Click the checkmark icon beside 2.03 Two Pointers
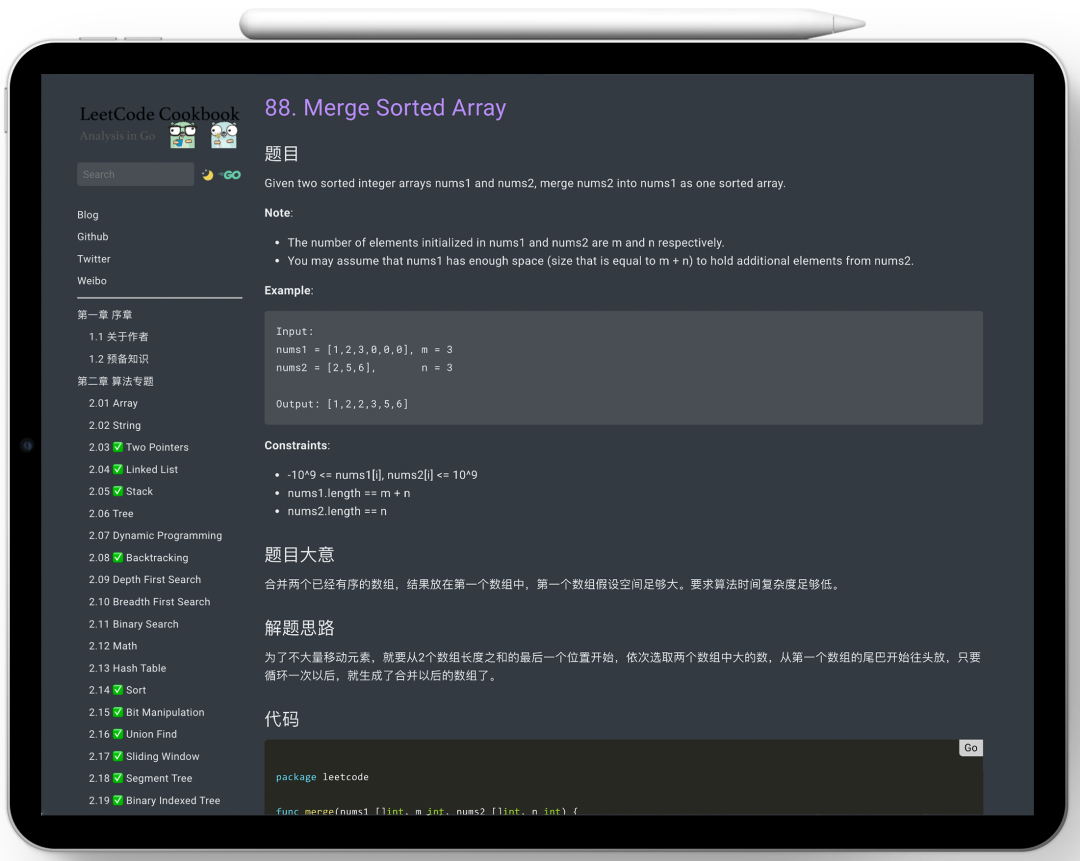The image size is (1080, 861). pos(118,447)
